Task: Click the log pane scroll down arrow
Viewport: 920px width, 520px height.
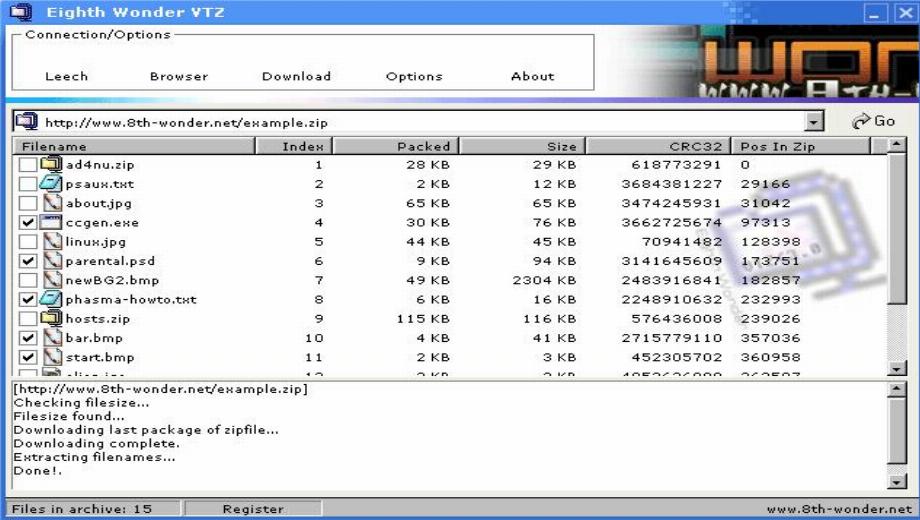Action: coord(897,481)
